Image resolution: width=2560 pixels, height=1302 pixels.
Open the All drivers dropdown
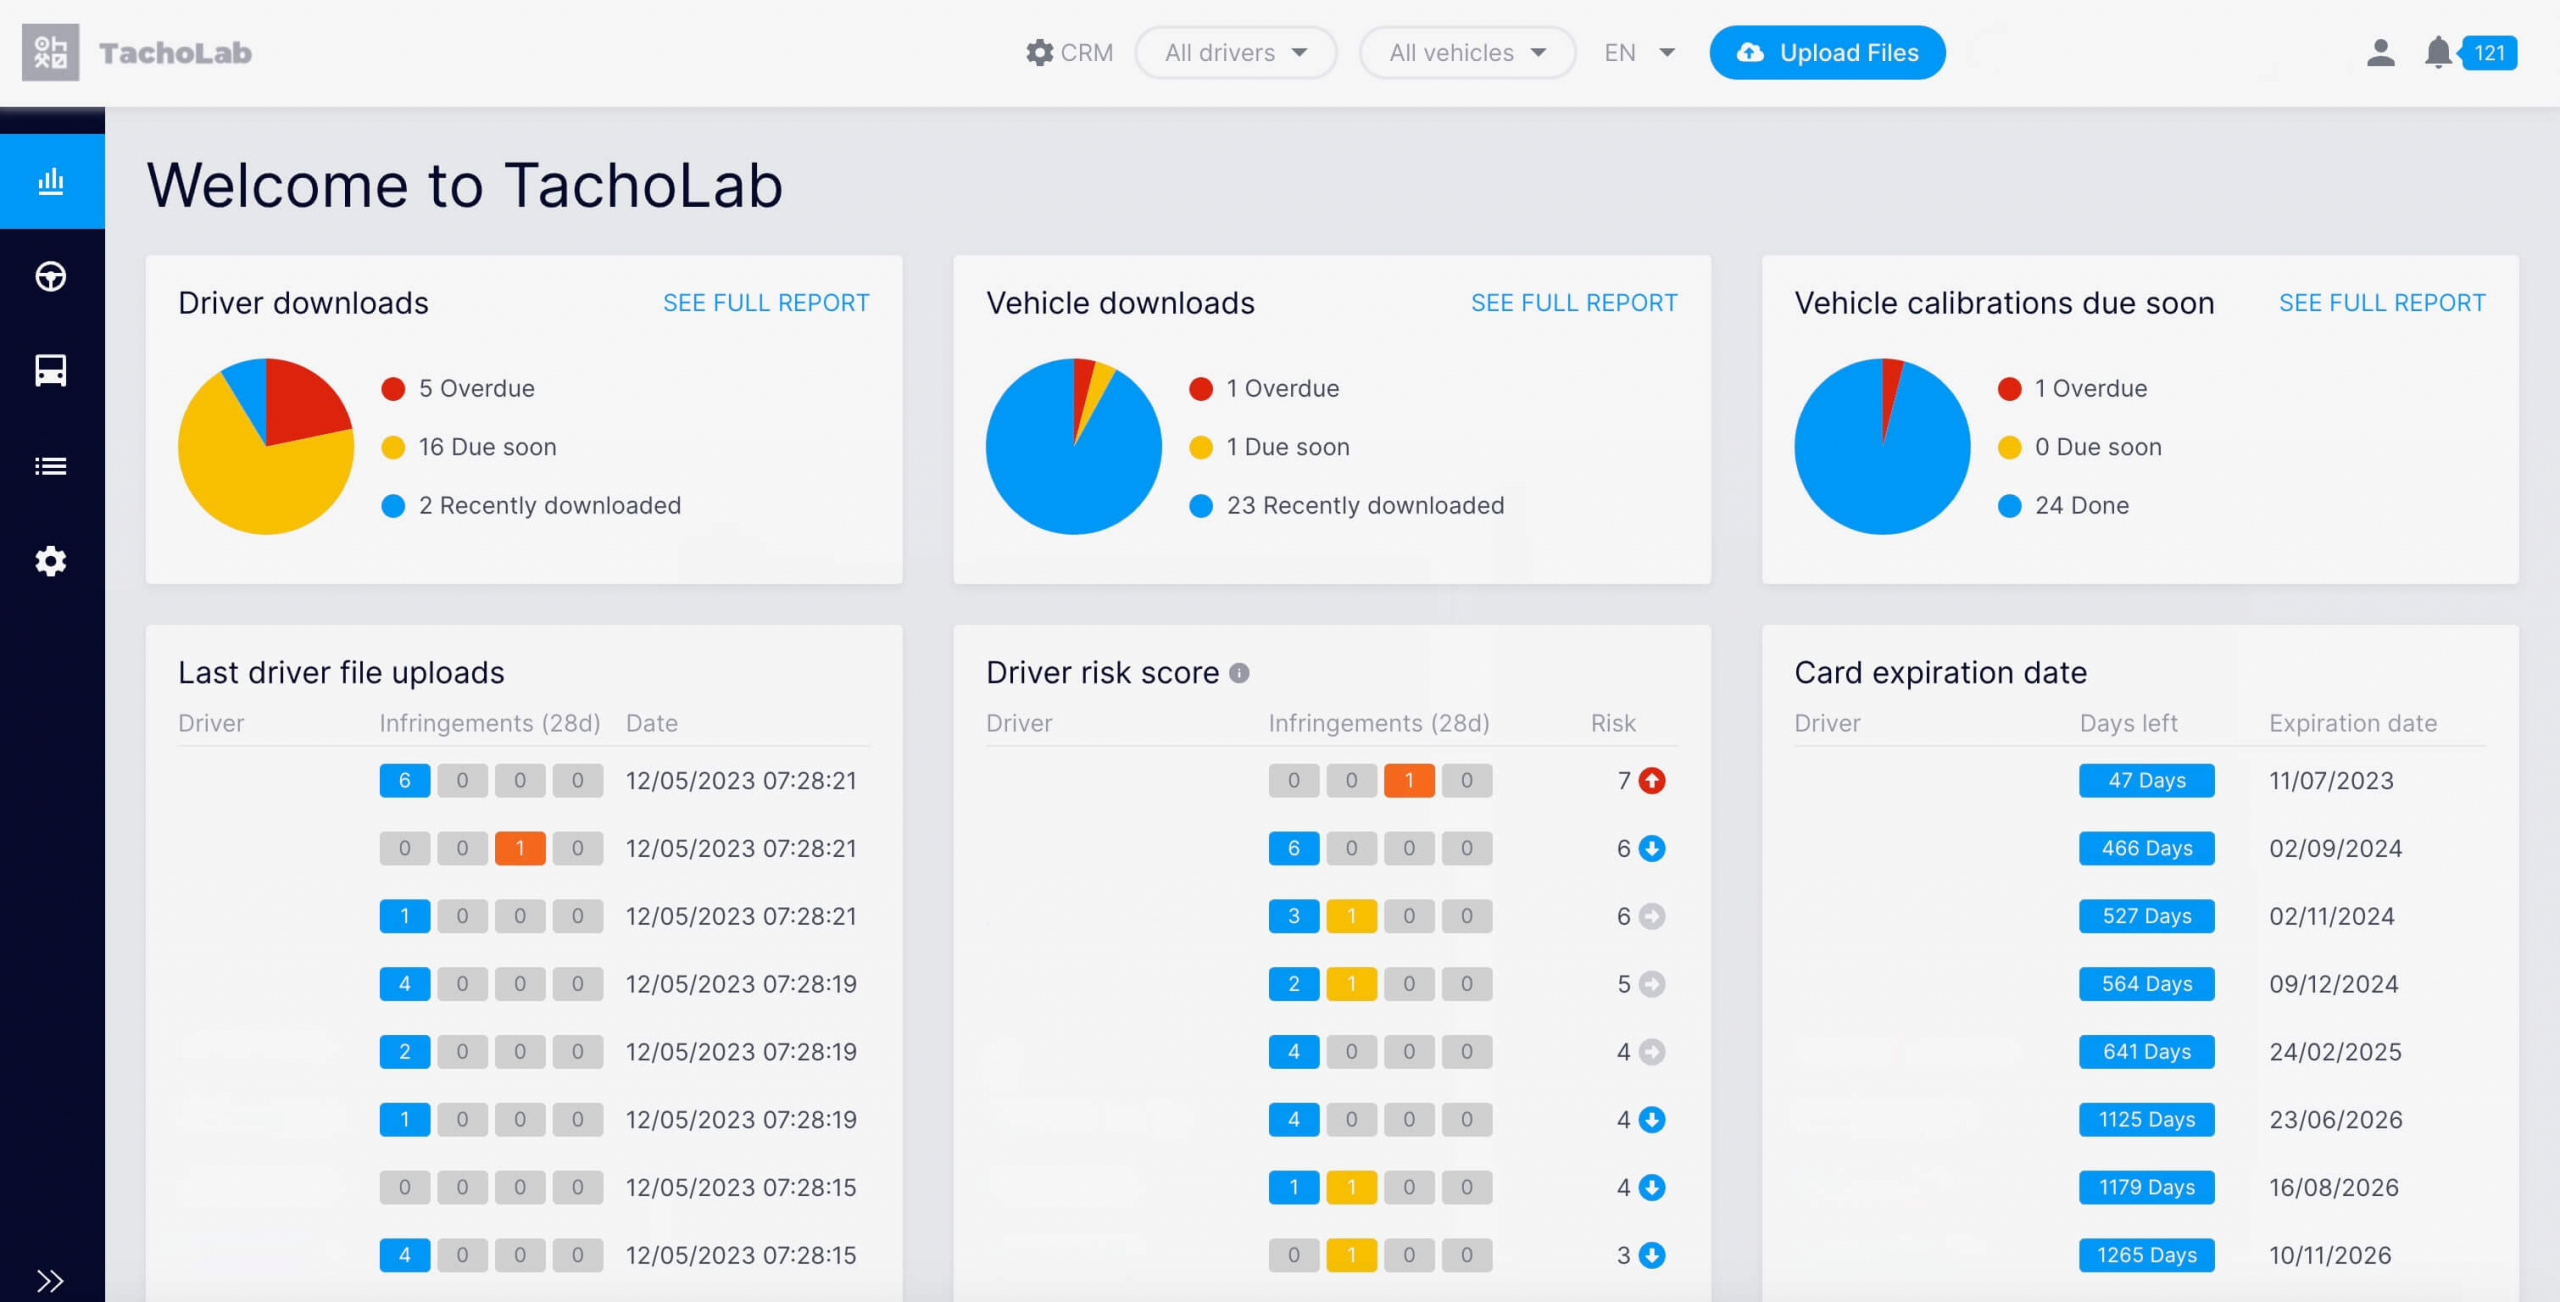tap(1236, 52)
